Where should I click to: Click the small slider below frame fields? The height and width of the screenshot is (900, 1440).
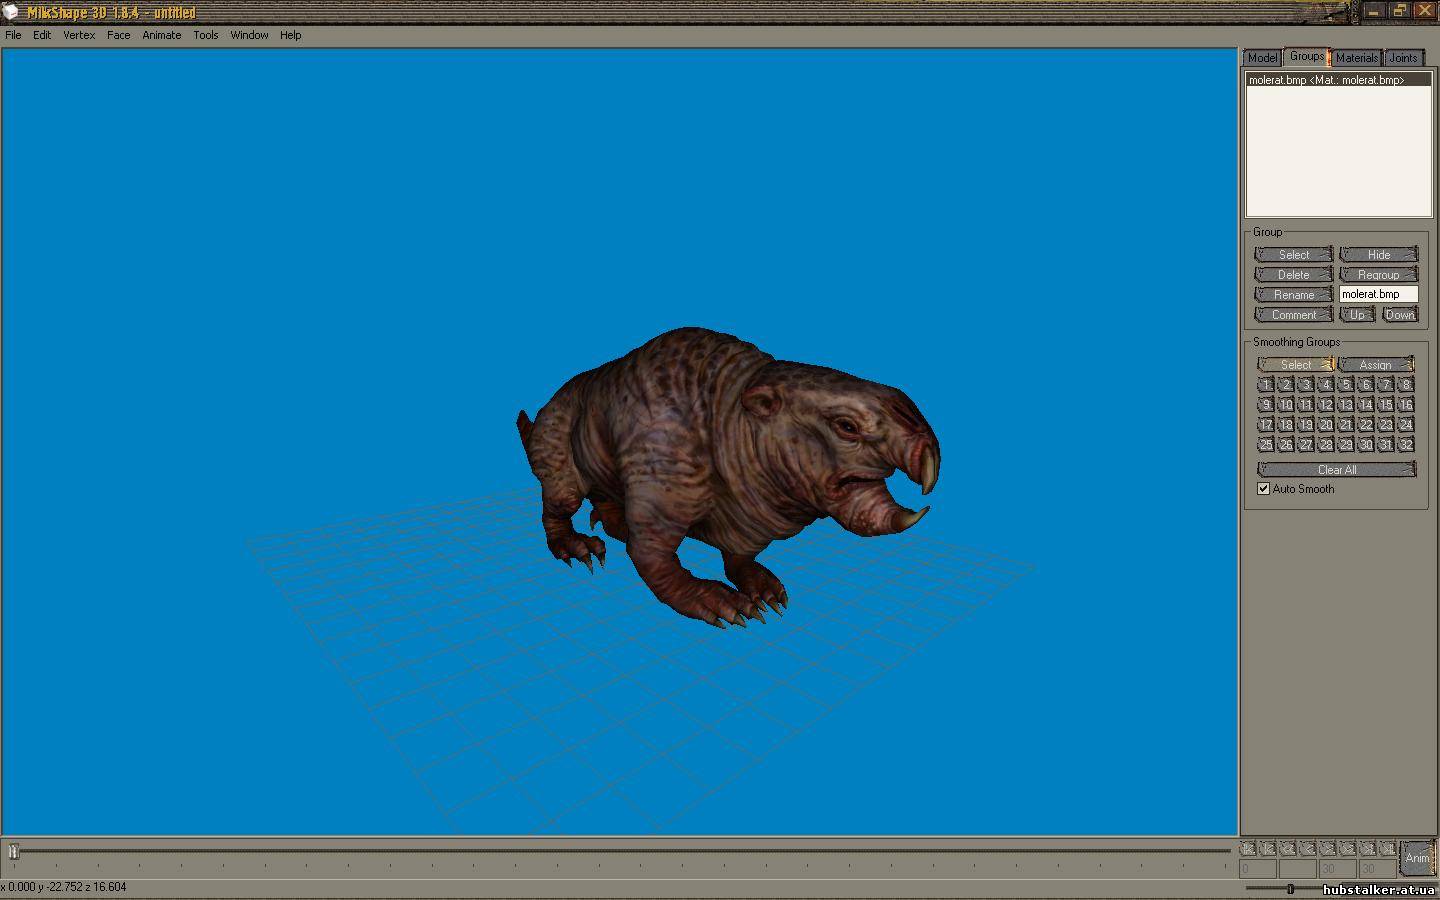pos(1290,888)
